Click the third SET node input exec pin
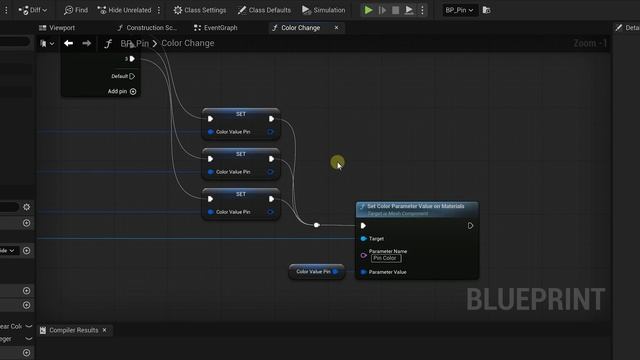640x360 pixels. 211,199
